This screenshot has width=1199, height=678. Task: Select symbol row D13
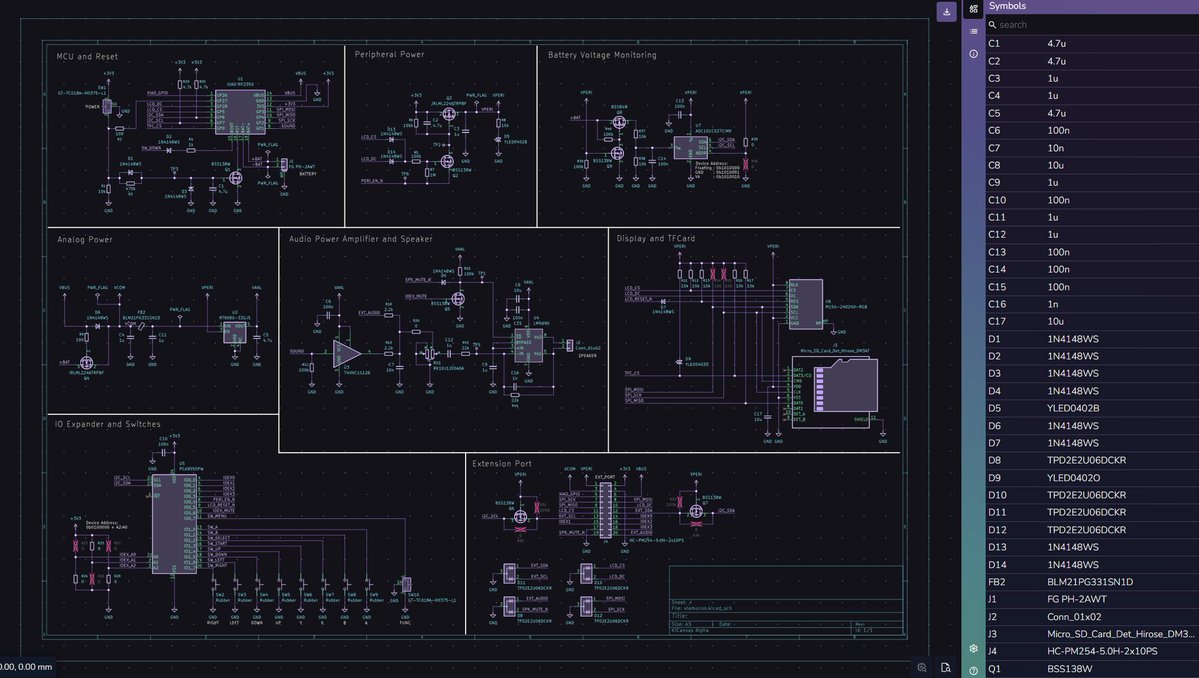[1093, 547]
